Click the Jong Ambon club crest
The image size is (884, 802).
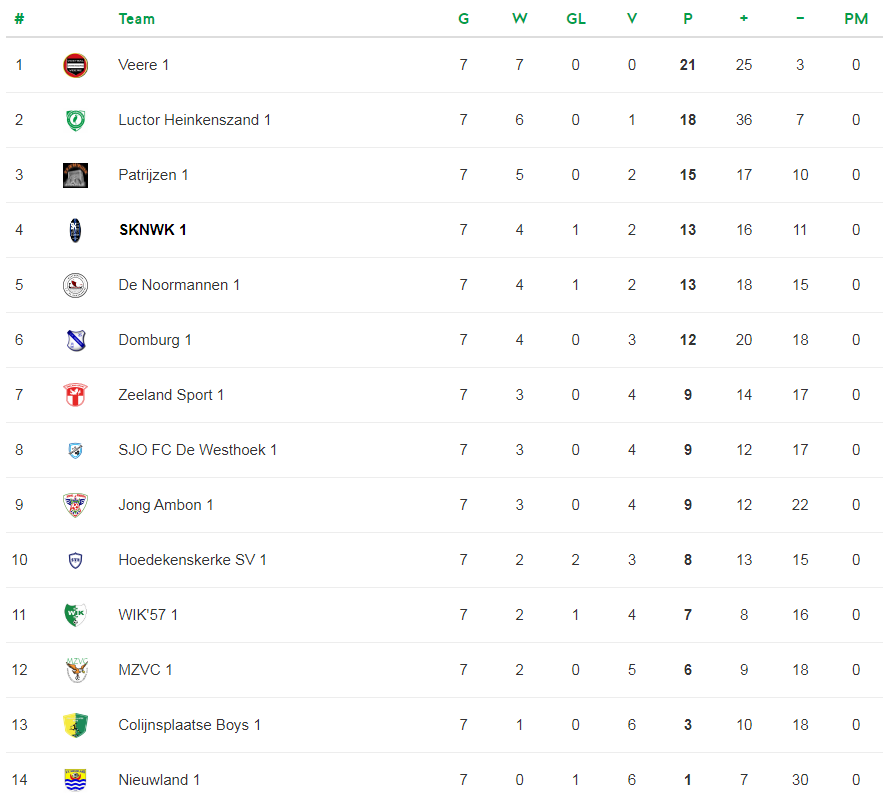point(76,505)
